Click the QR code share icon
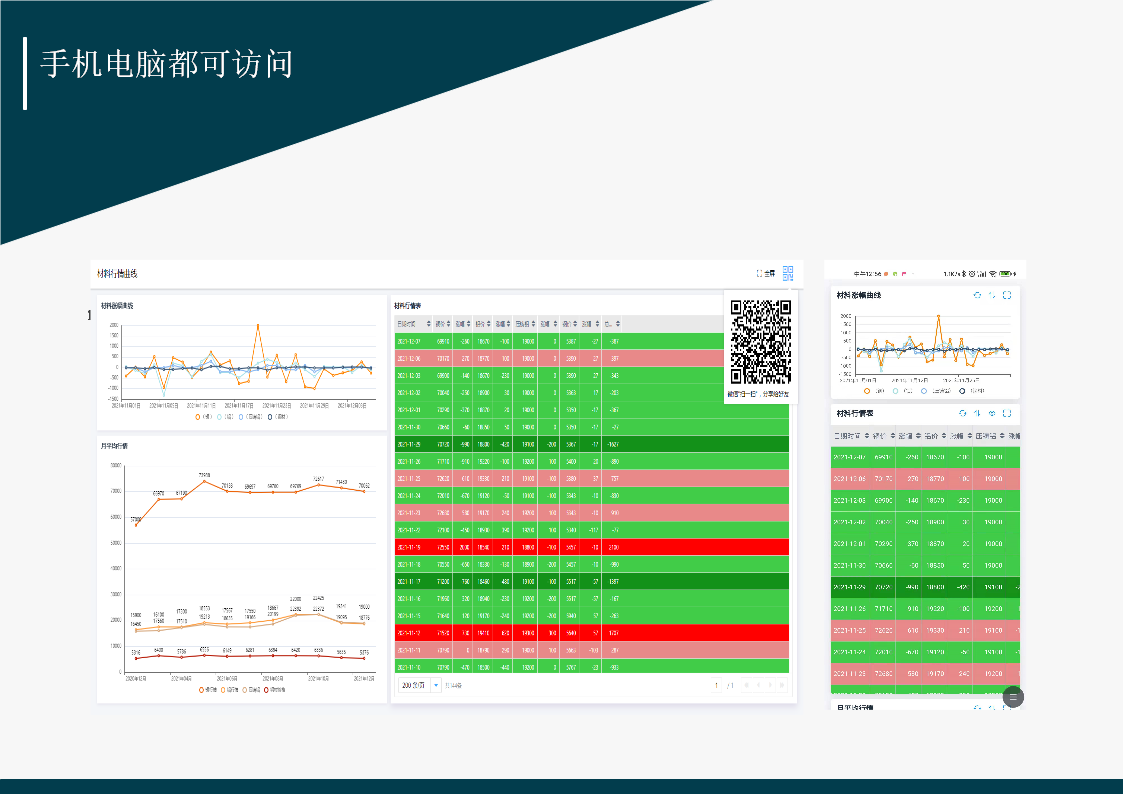 pyautogui.click(x=788, y=273)
